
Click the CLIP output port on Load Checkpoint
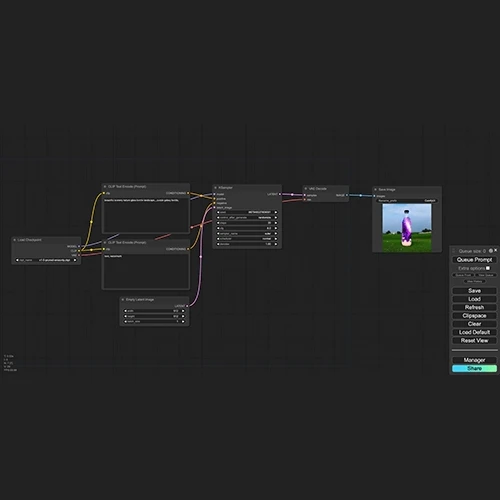(79, 251)
